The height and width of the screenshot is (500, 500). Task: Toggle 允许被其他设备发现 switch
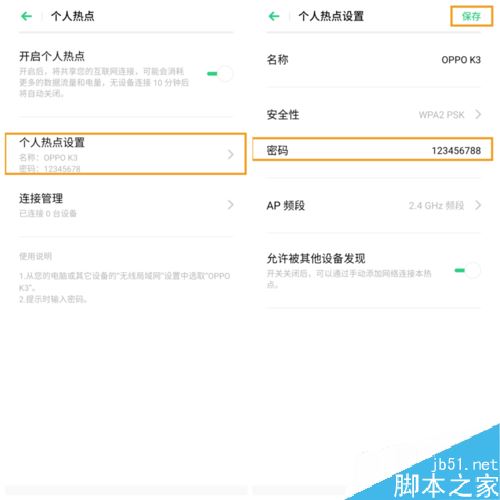(467, 270)
